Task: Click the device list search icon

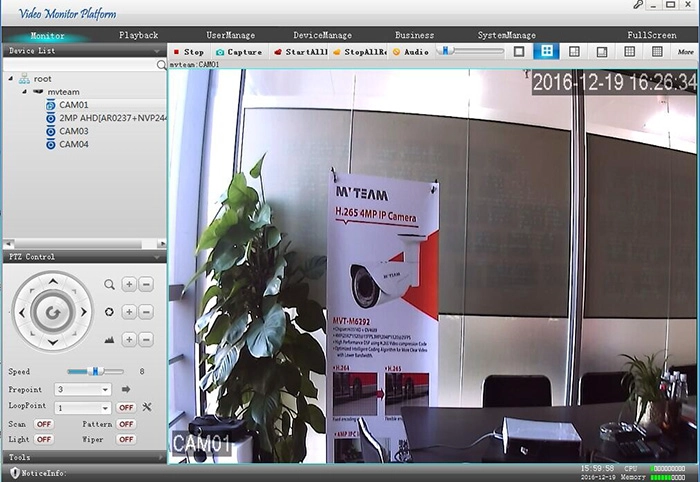Action: [x=161, y=65]
